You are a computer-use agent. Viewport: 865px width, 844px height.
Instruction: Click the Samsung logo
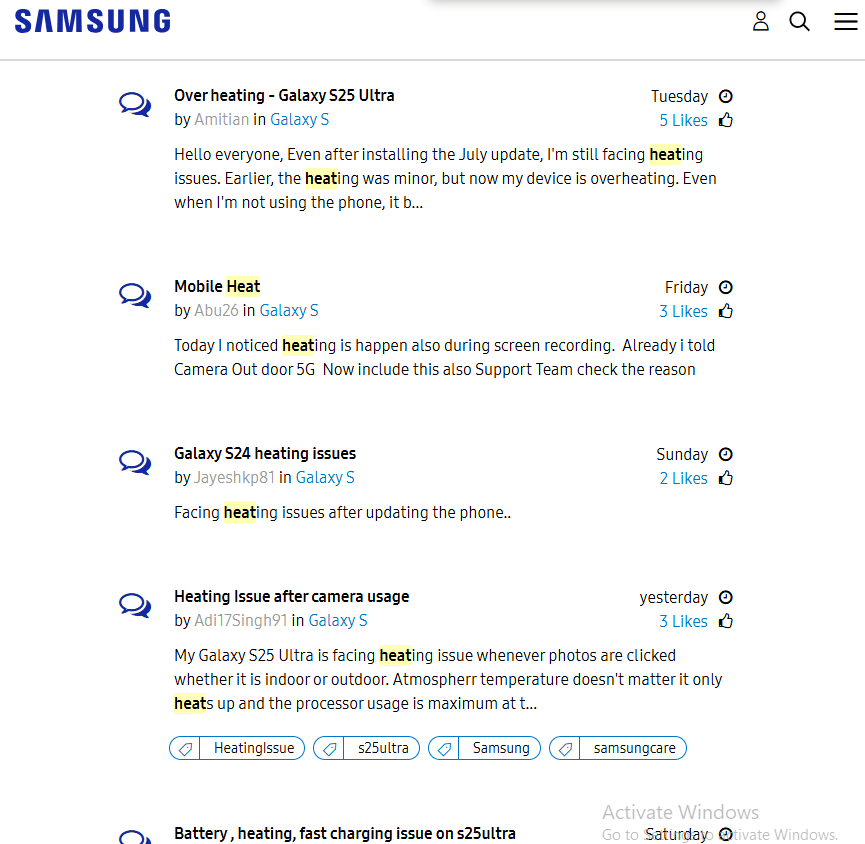click(x=93, y=22)
